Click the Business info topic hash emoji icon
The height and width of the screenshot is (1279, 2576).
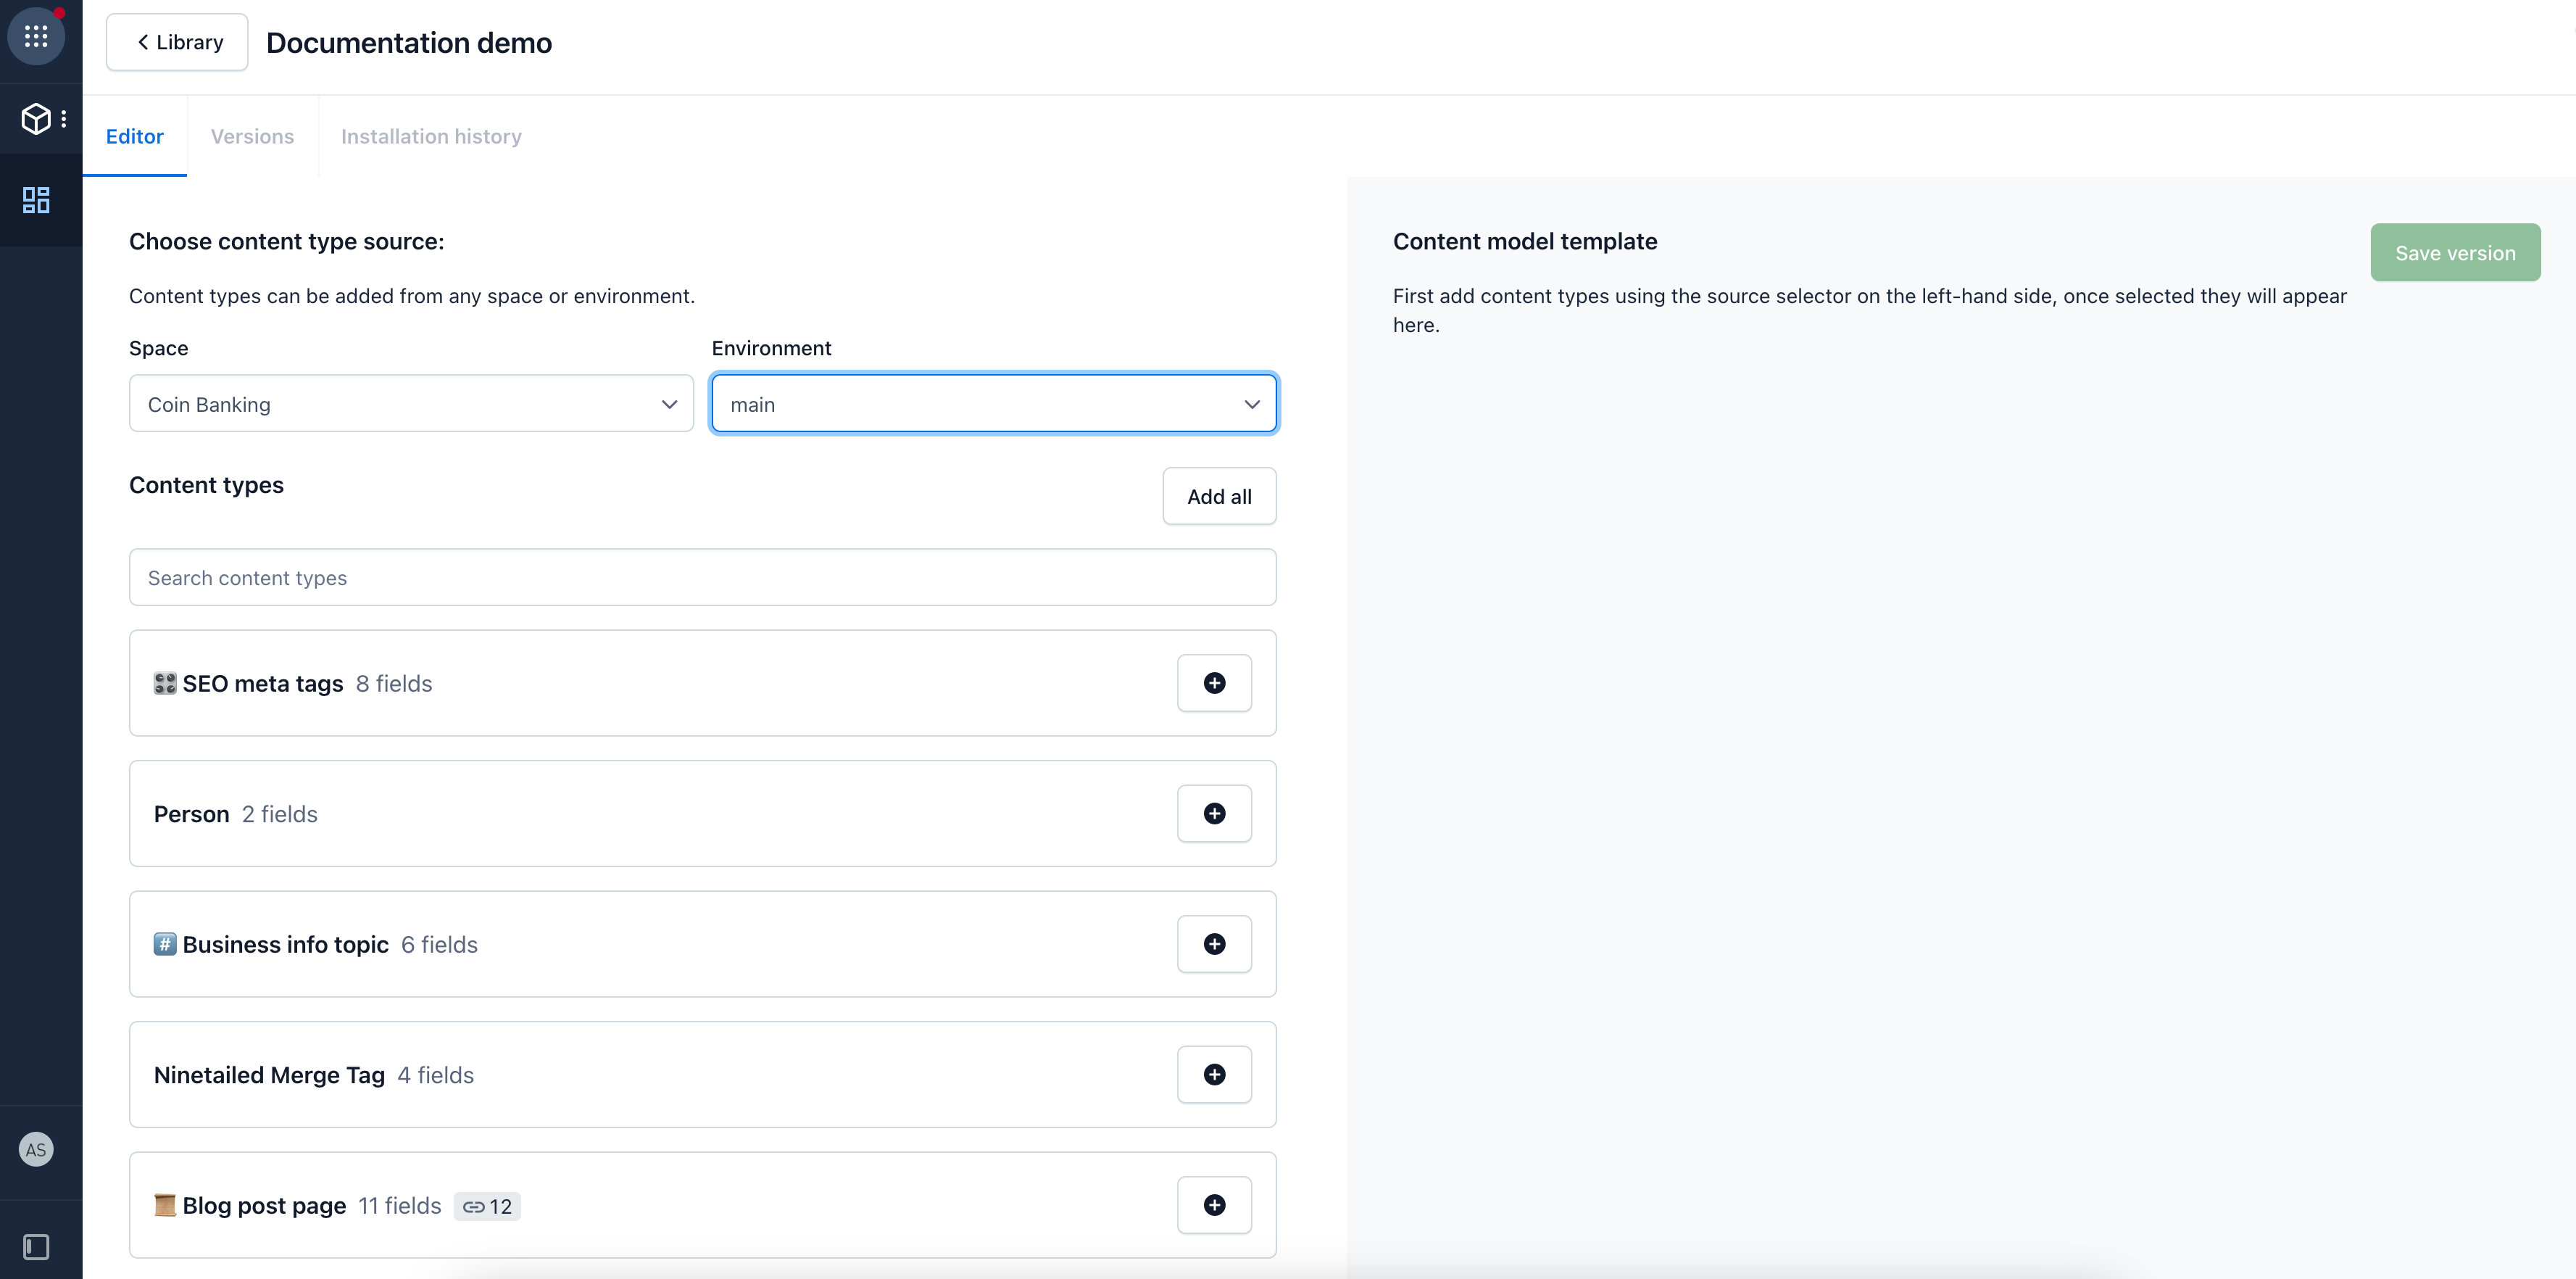tap(165, 944)
